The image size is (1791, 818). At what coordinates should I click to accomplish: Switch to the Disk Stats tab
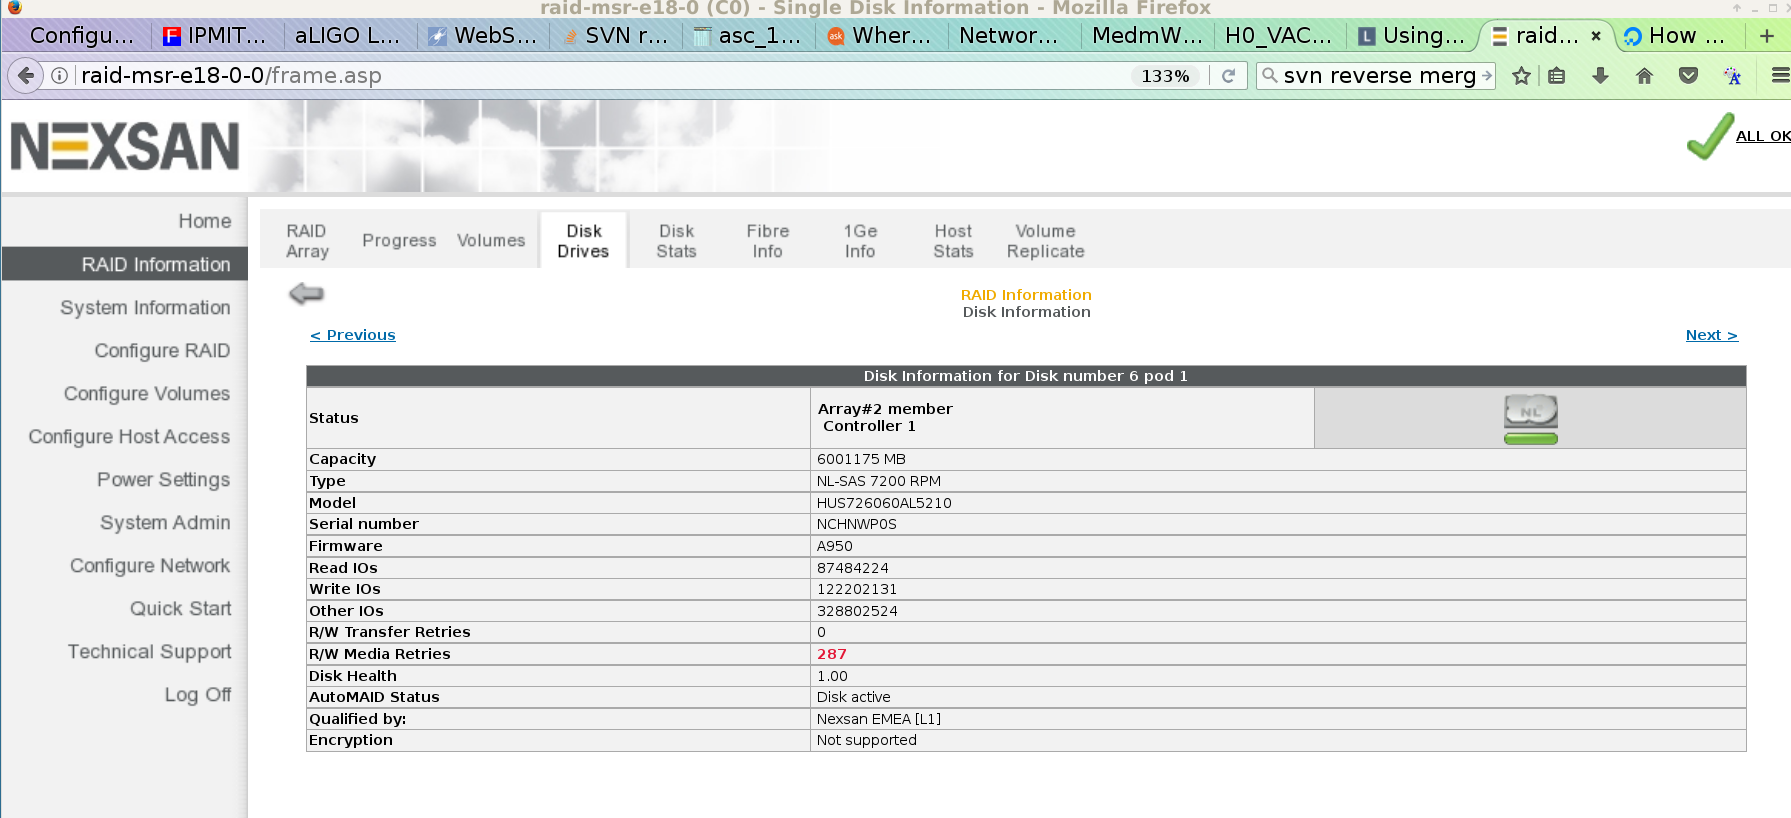click(676, 241)
